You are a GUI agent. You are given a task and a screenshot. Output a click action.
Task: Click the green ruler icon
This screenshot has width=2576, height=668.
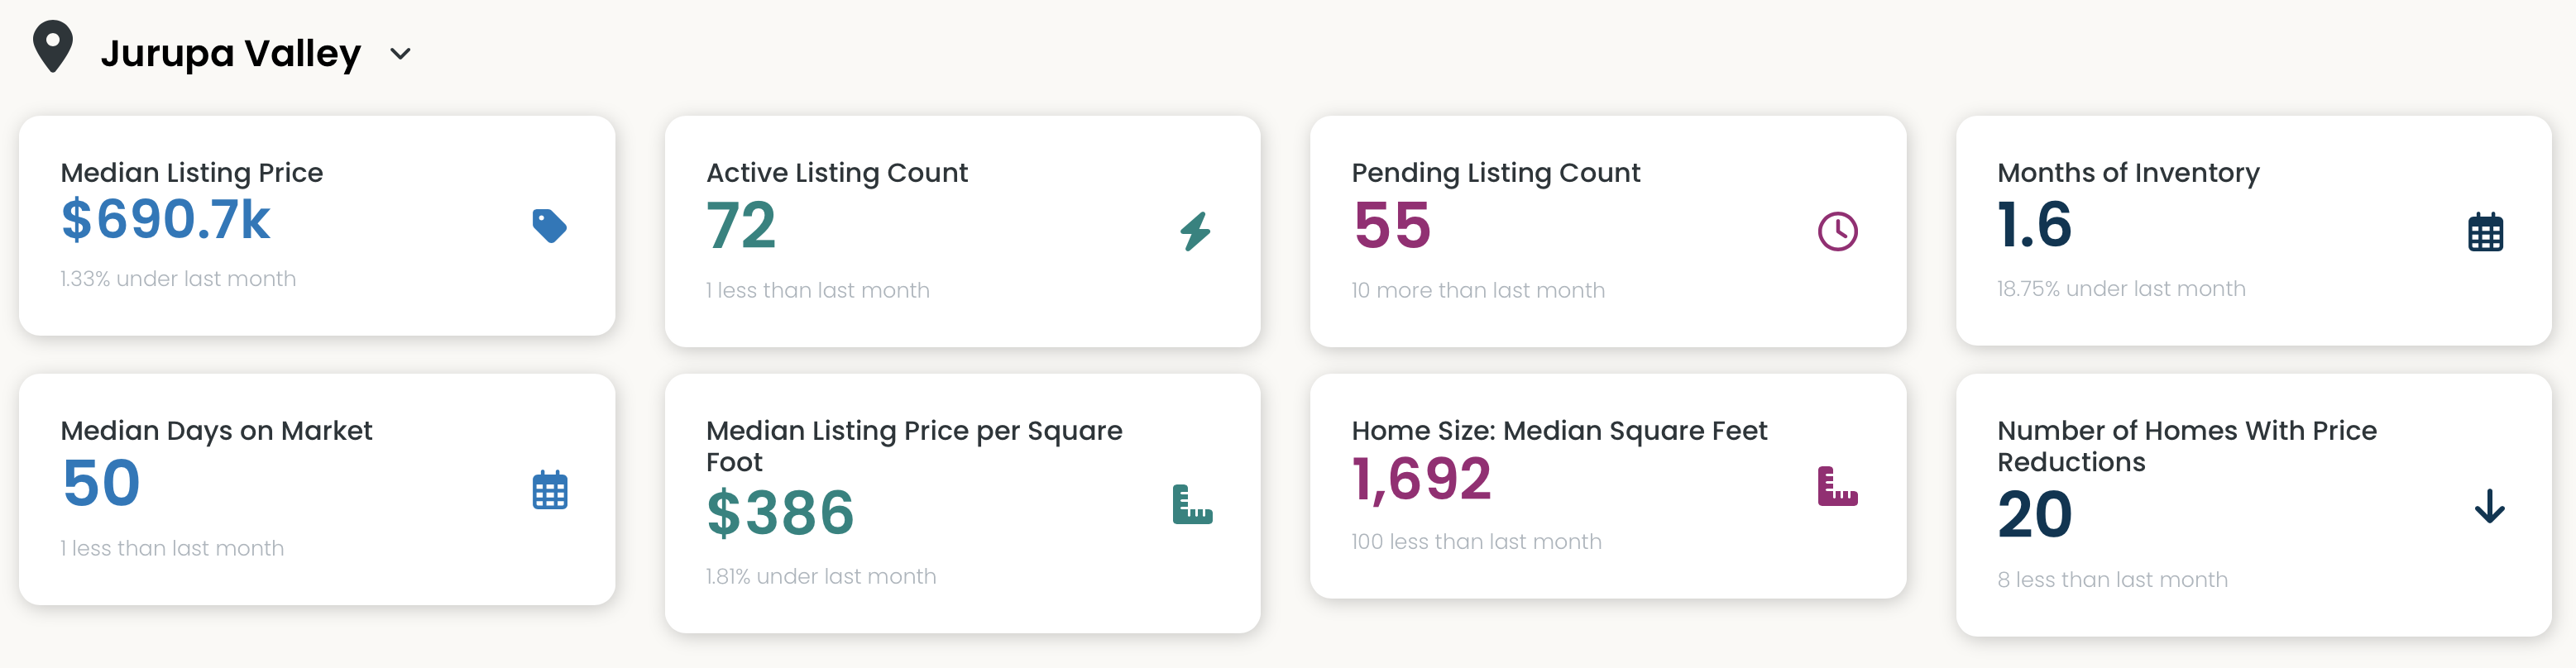coord(1192,504)
